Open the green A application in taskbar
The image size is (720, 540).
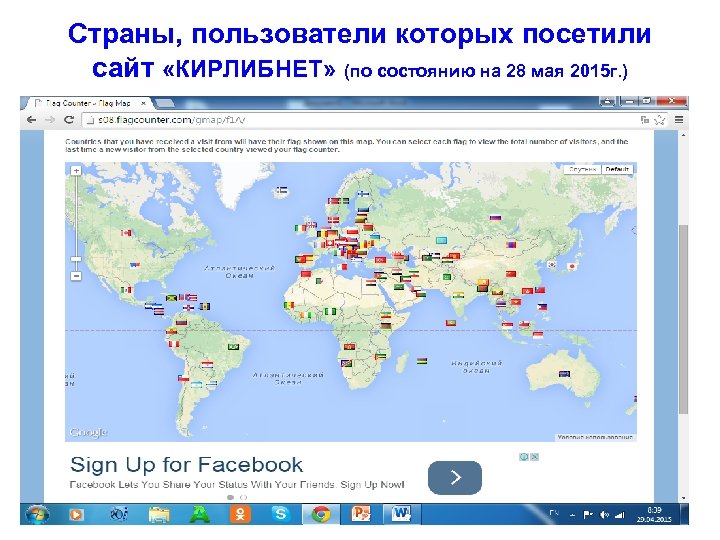200,514
